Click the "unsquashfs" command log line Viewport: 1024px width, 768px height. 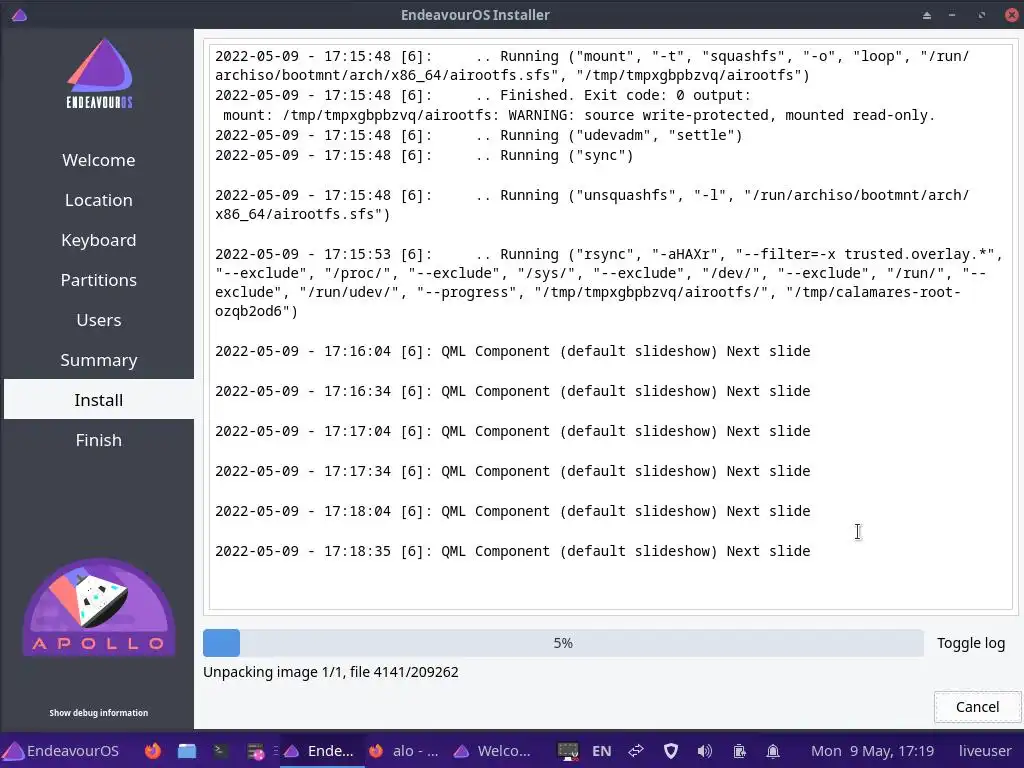point(592,204)
